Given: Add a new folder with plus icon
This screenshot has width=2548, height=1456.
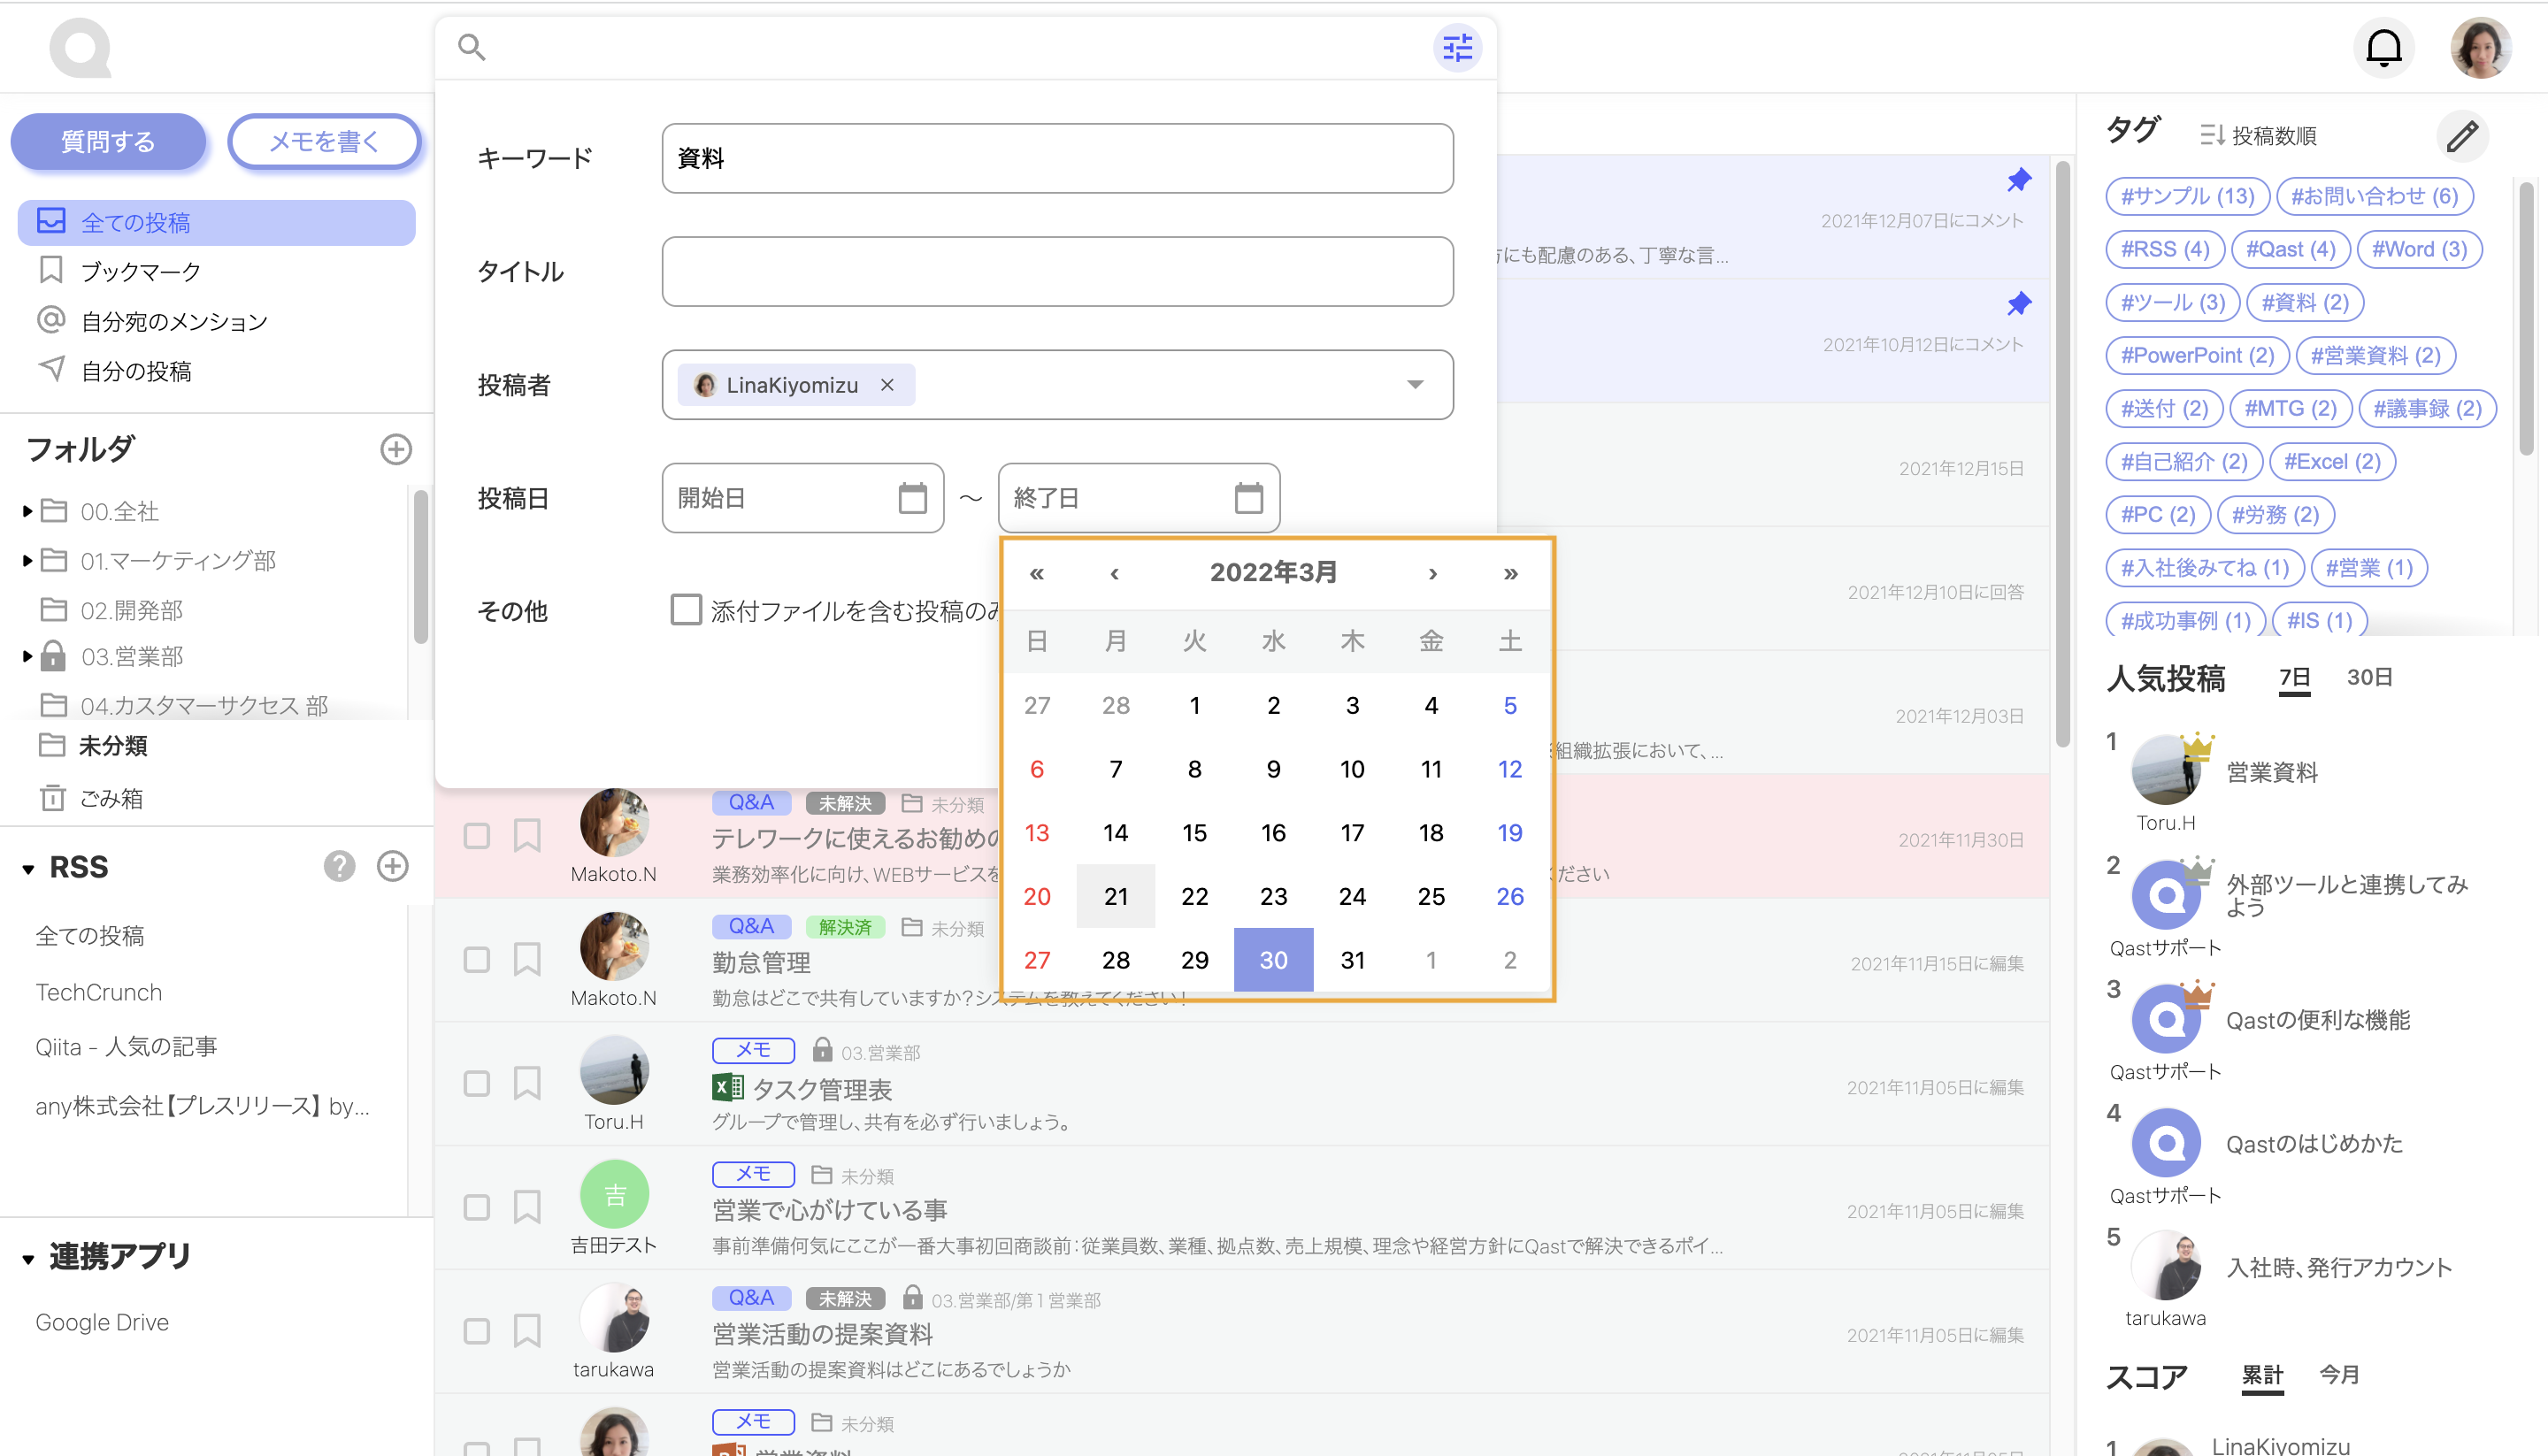Looking at the screenshot, I should click(396, 449).
